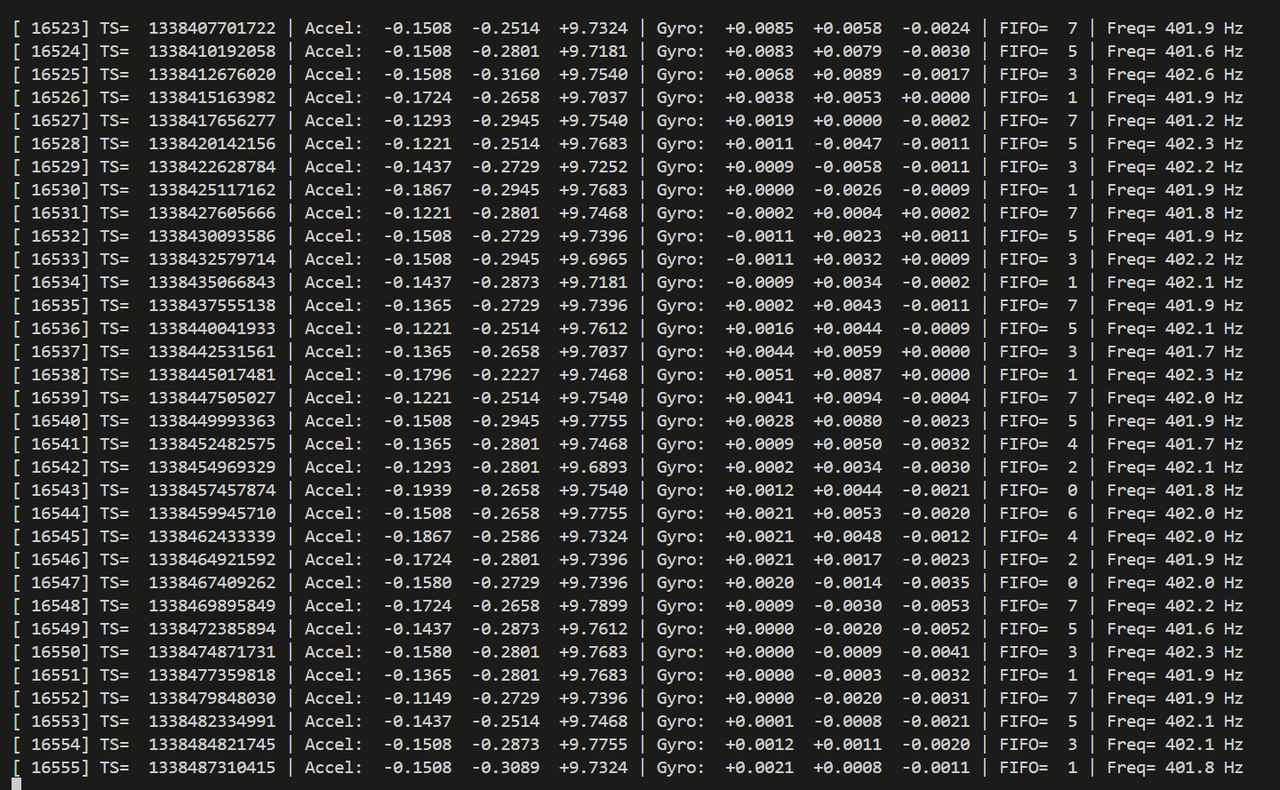Click timestamp 1338435066843
This screenshot has width=1280, height=790.
pyautogui.click(x=212, y=282)
